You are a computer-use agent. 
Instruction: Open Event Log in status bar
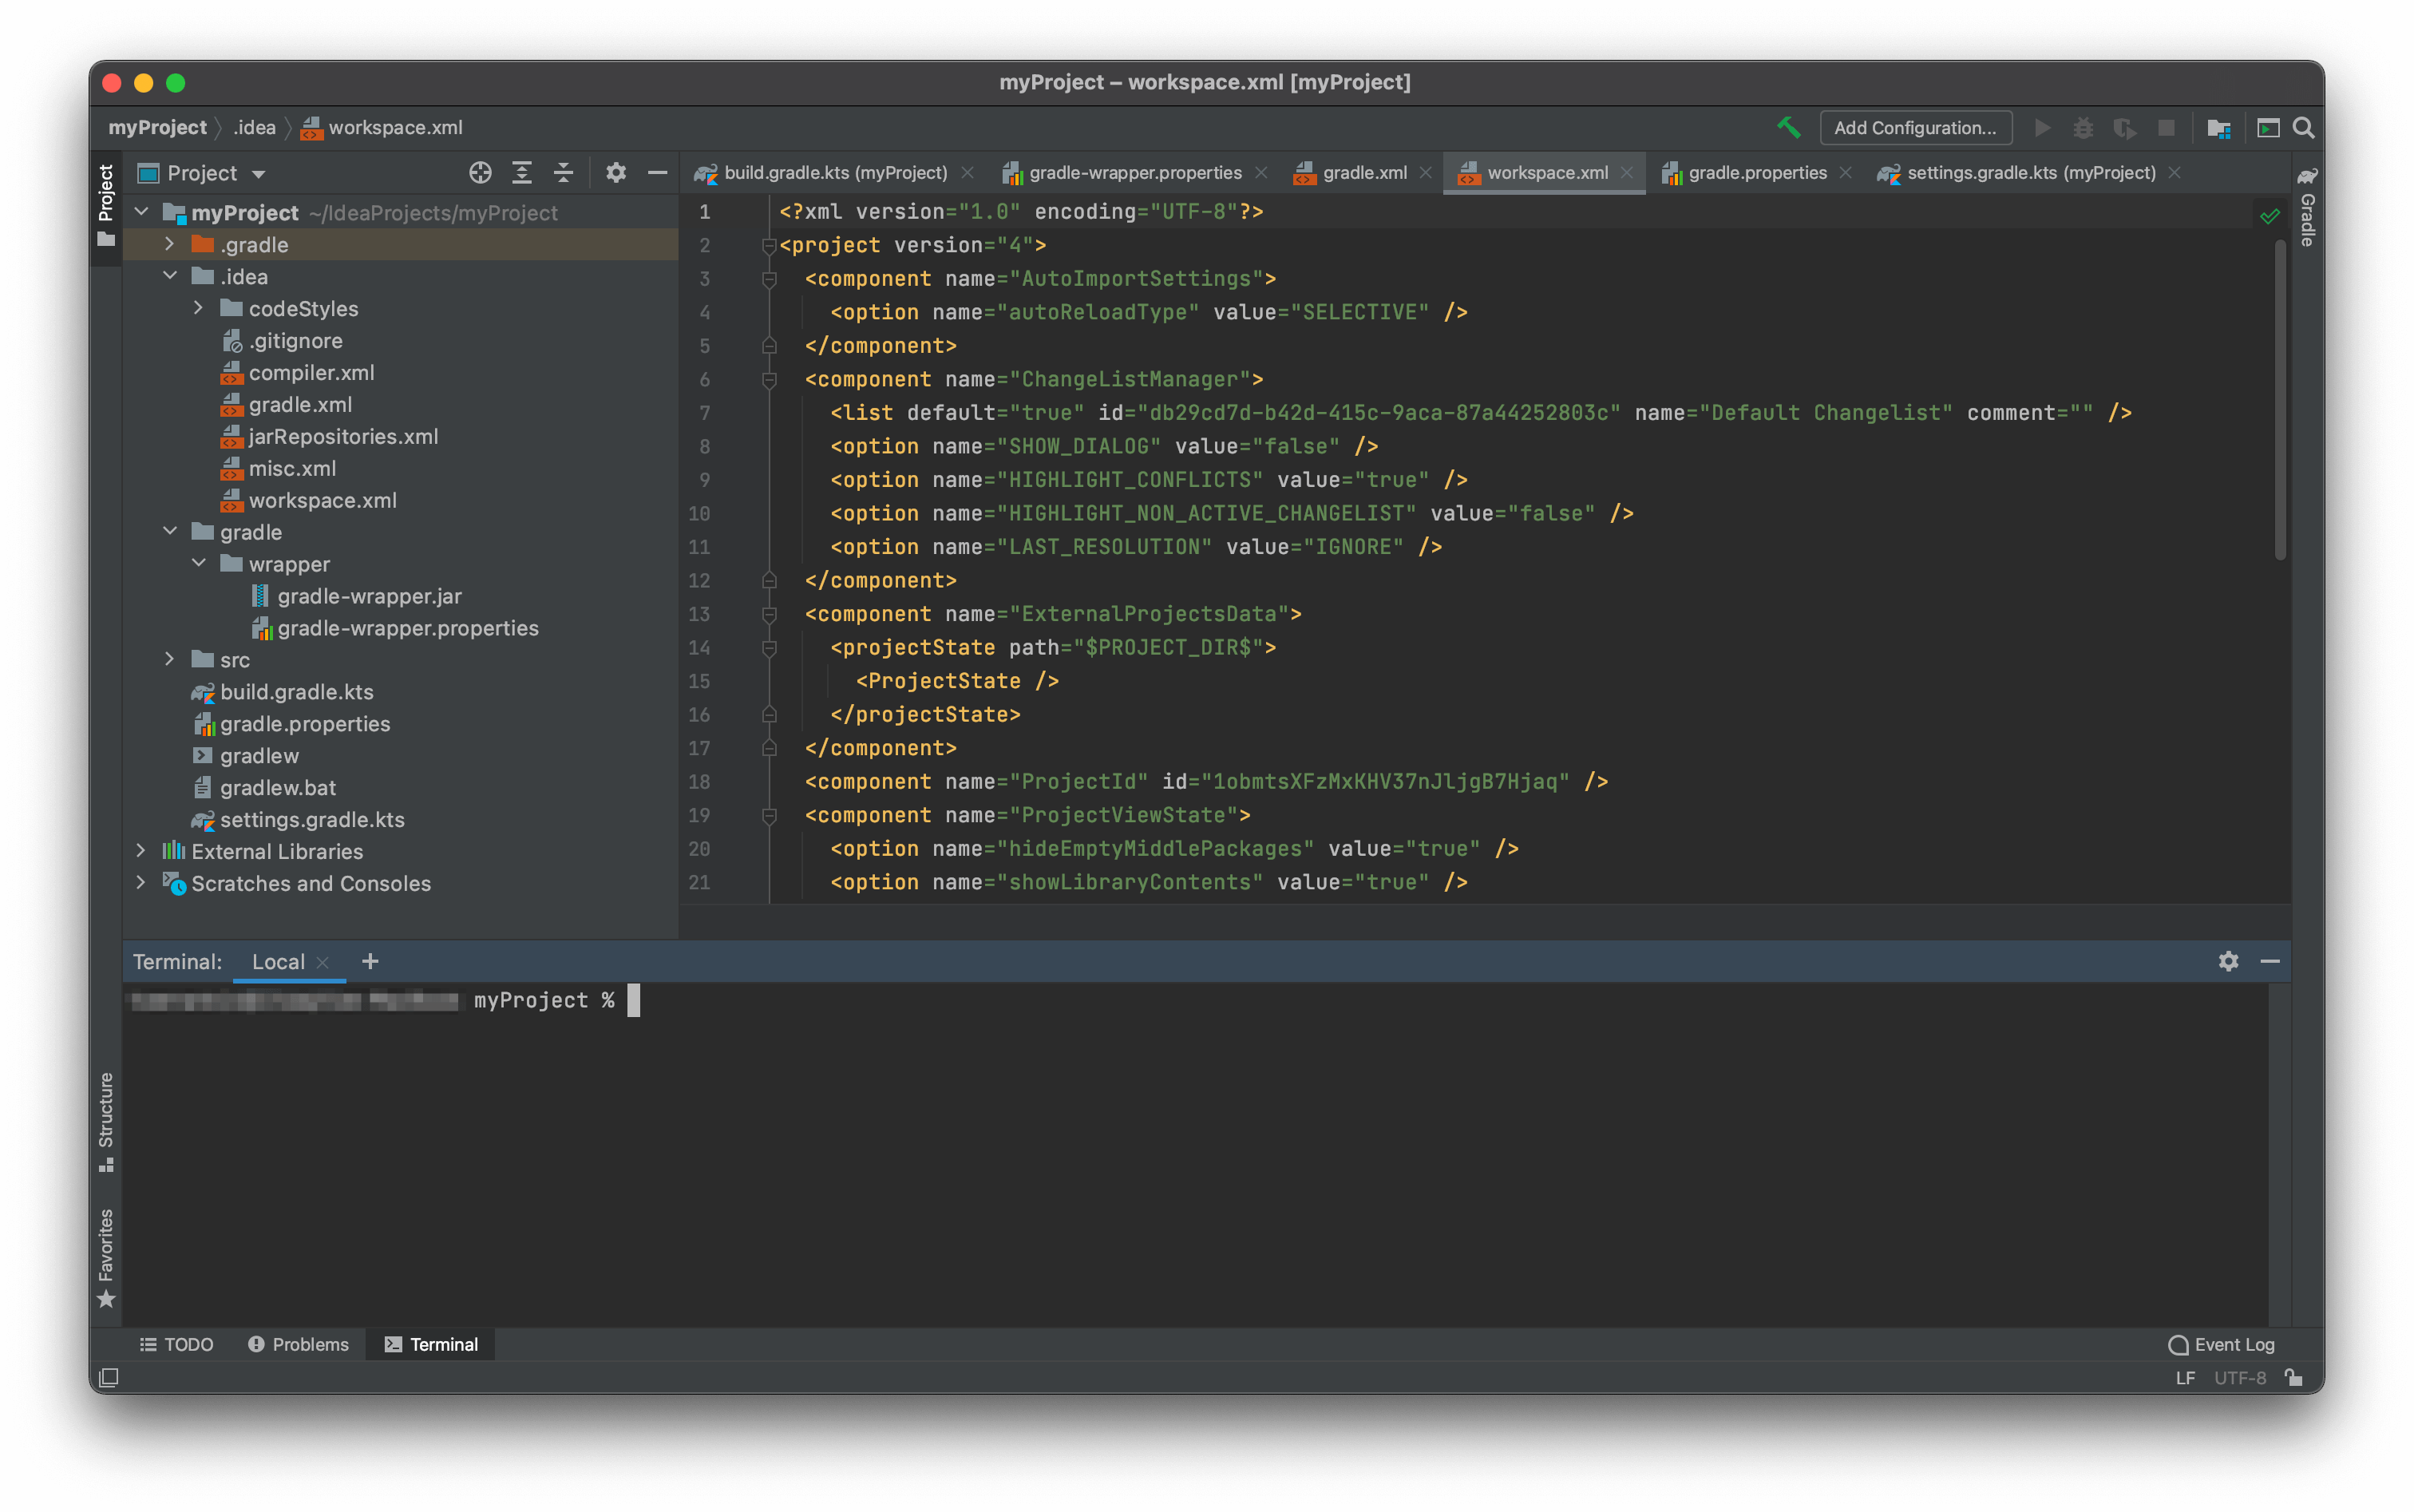coord(2221,1344)
